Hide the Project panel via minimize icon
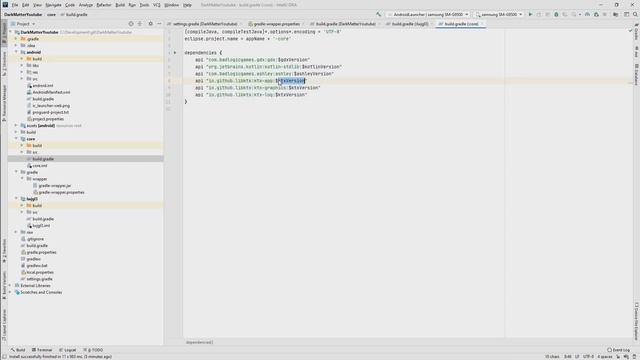640x360 pixels. click(159, 24)
